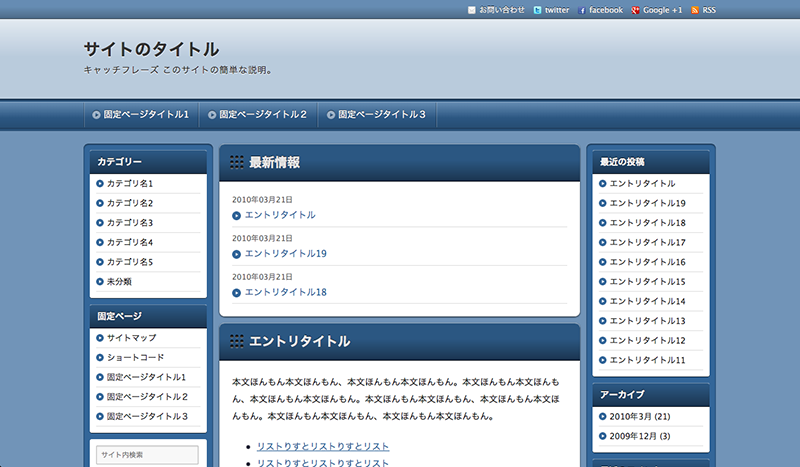Viewport: 800px width, 467px height.
Task: Open エントリタイトル18 in the 最新情報 list
Action: point(286,292)
